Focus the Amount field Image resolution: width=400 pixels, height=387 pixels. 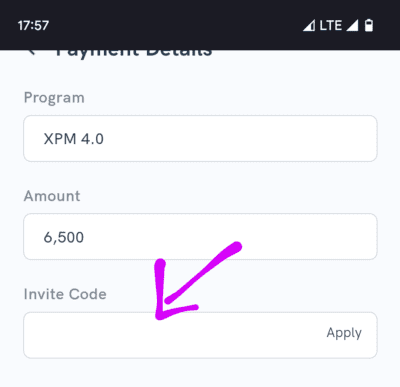(x=200, y=237)
